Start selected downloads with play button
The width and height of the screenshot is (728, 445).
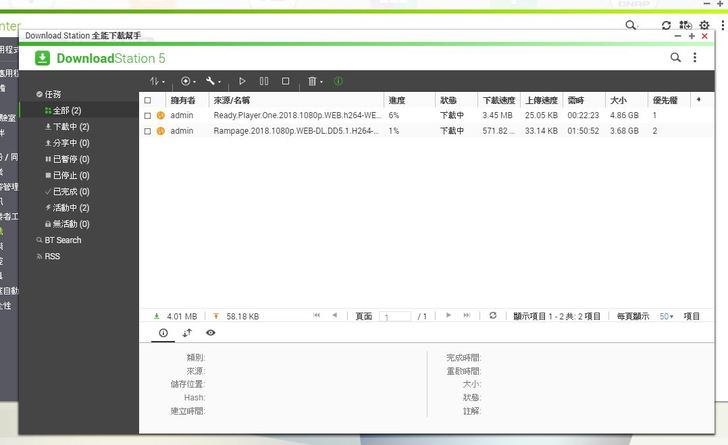click(242, 81)
